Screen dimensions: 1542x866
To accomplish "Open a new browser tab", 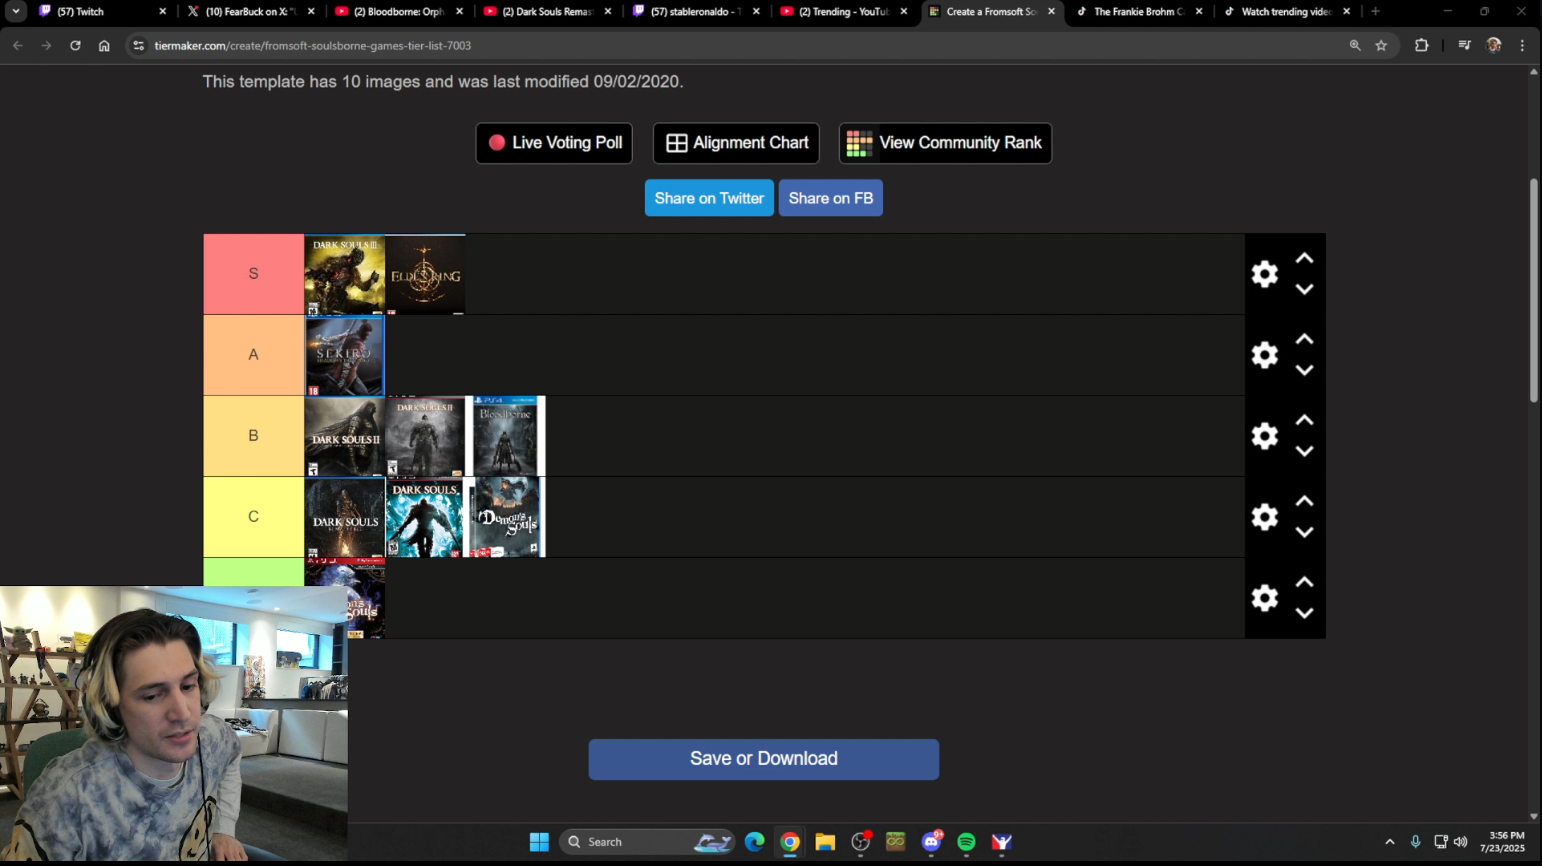I will point(1376,12).
